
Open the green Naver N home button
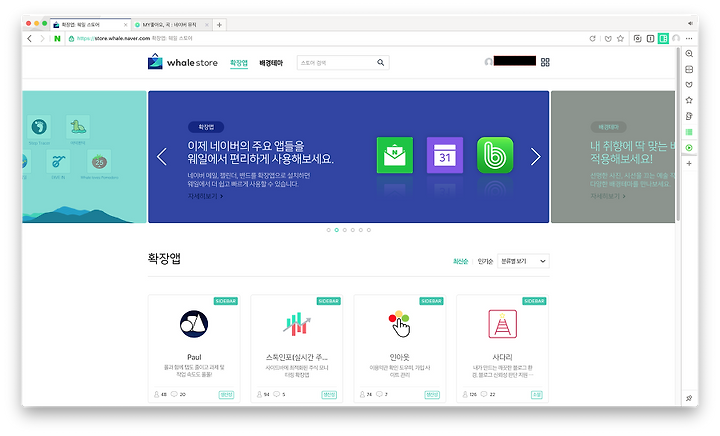(57, 39)
